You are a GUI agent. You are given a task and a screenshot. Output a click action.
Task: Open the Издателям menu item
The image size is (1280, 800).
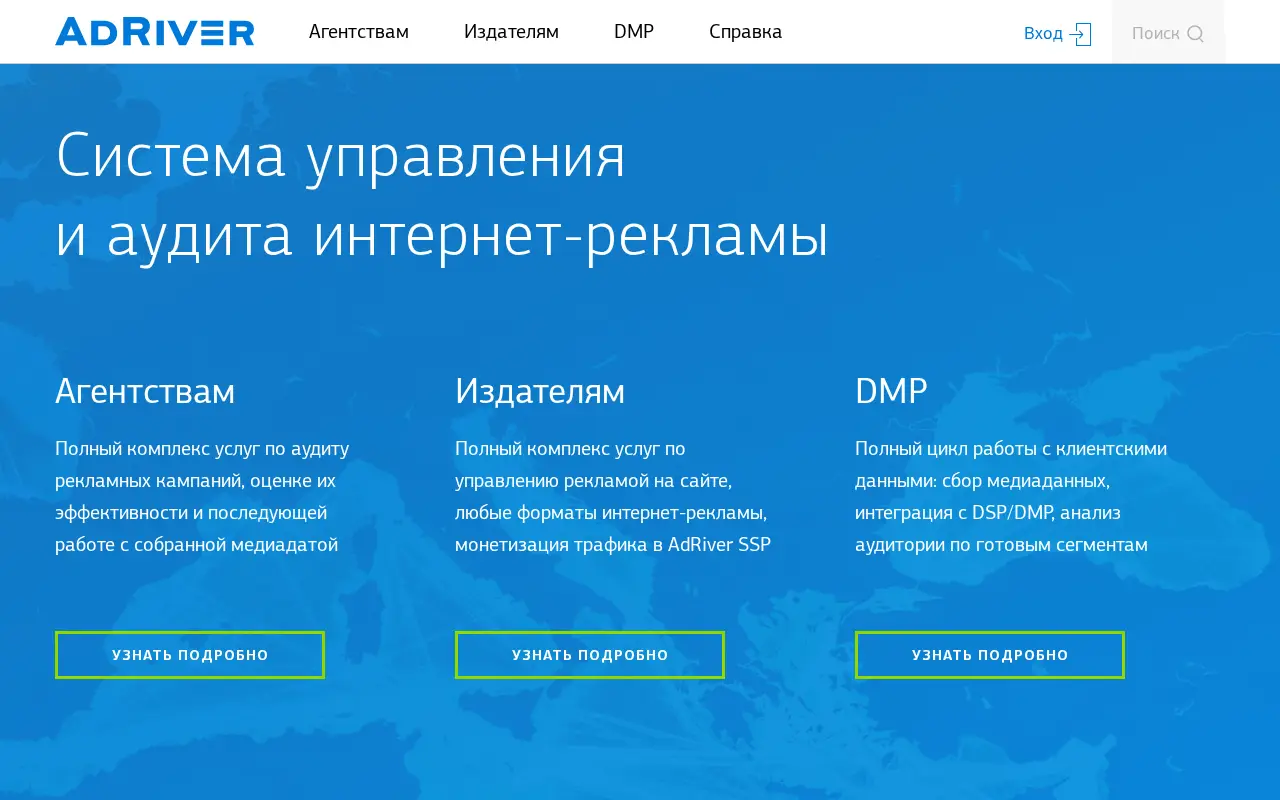(x=511, y=32)
